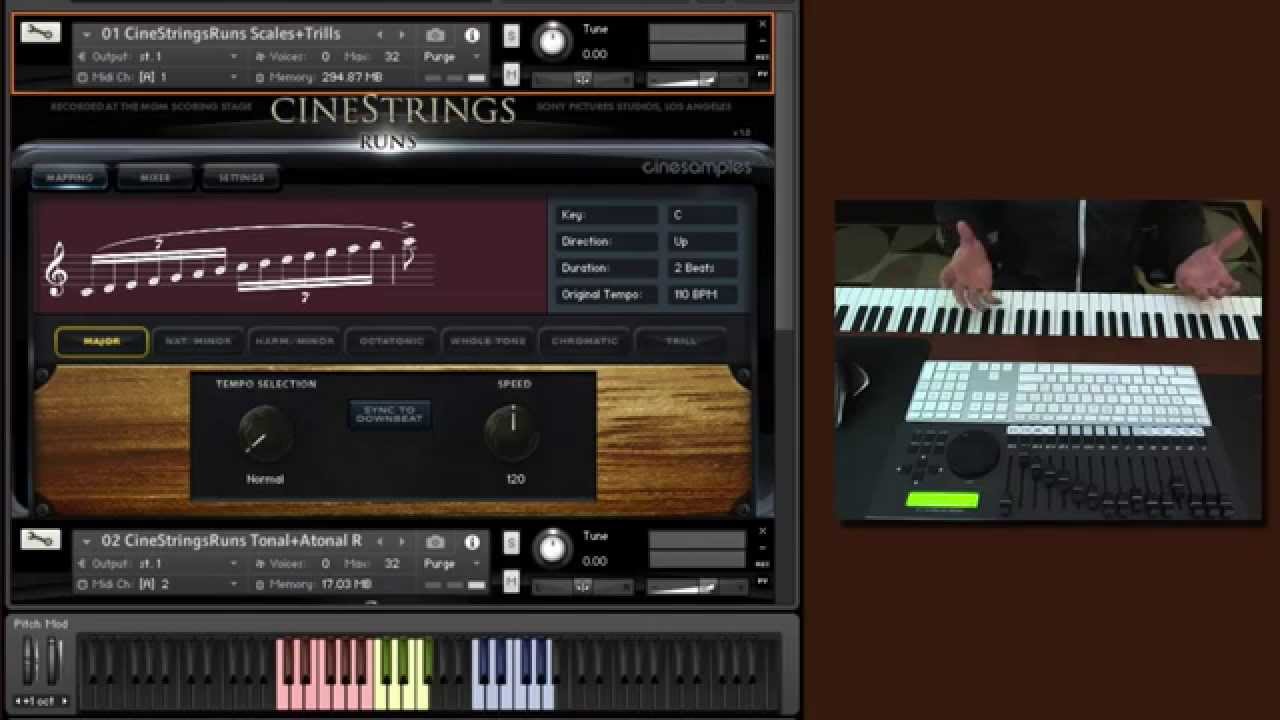Click the Speed knob
The height and width of the screenshot is (720, 1280).
pos(512,433)
